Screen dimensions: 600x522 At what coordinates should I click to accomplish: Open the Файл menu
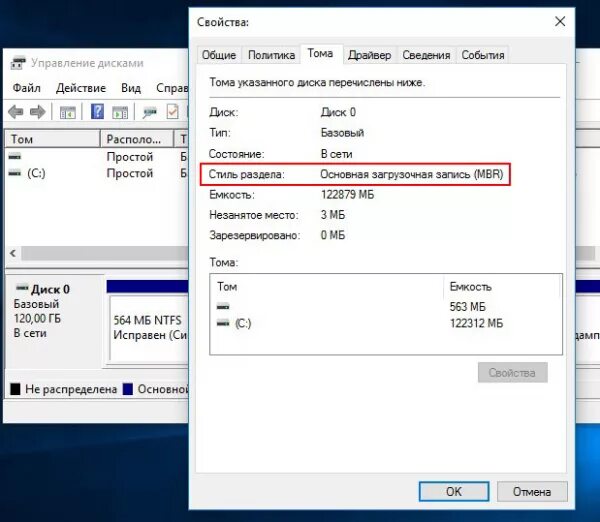[x=26, y=88]
